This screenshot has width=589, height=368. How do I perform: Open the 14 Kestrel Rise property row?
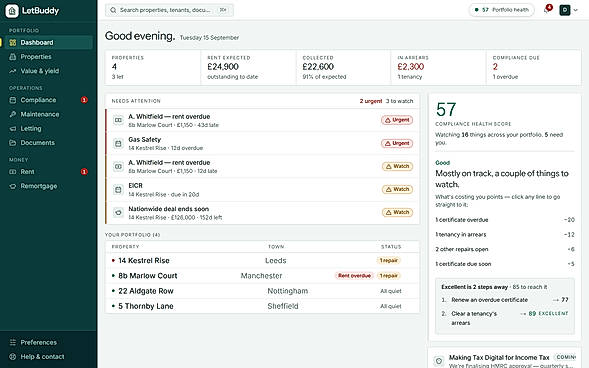pyautogui.click(x=262, y=261)
